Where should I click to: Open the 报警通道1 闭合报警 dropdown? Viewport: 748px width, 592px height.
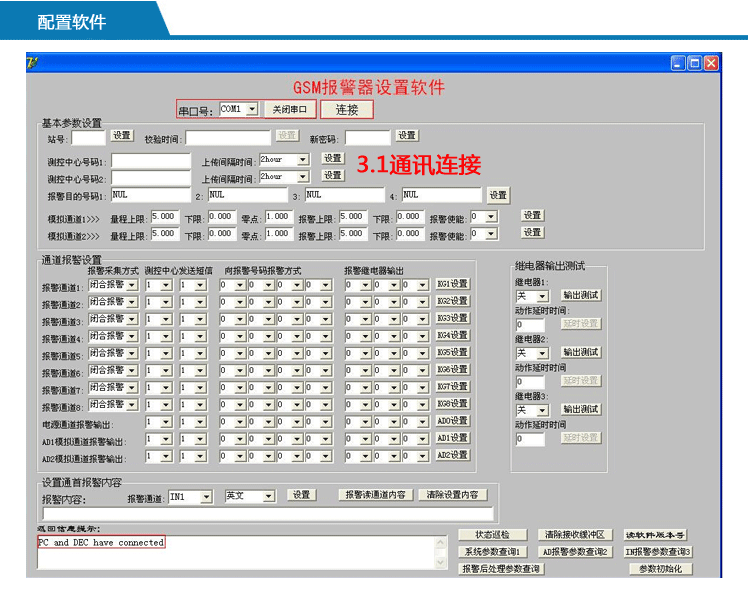(132, 285)
